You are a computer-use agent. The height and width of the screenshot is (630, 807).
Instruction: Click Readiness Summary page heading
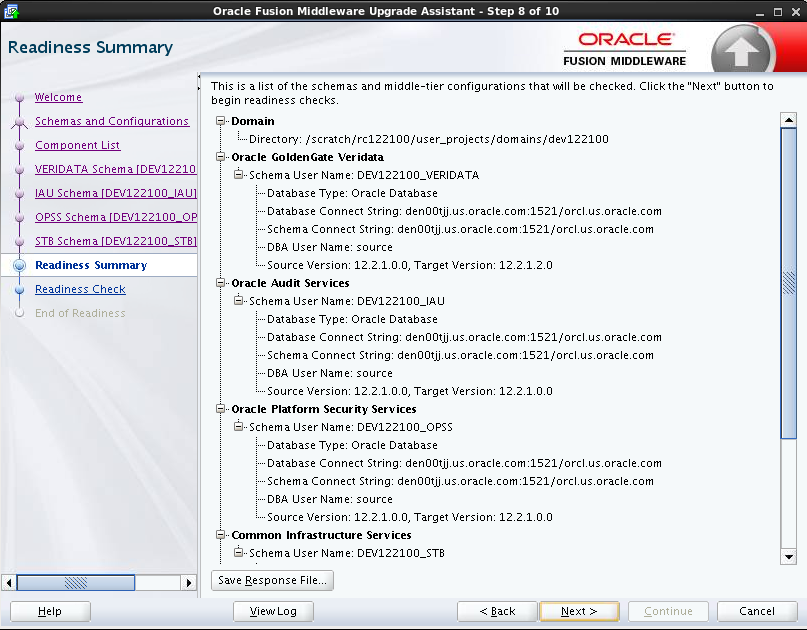point(91,47)
